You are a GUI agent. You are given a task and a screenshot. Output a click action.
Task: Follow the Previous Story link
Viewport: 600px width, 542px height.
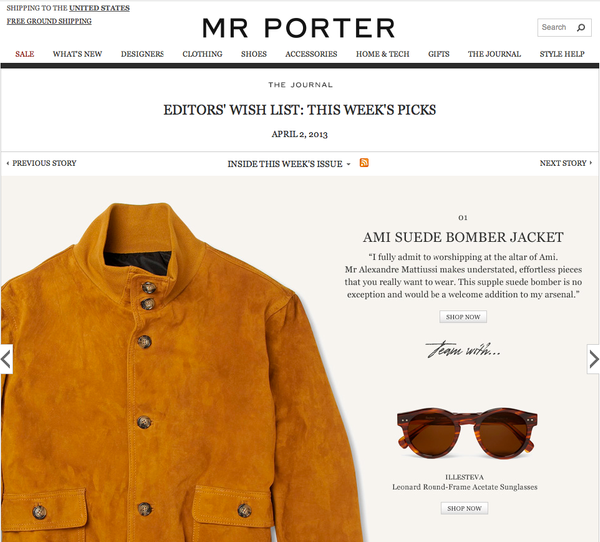point(41,163)
